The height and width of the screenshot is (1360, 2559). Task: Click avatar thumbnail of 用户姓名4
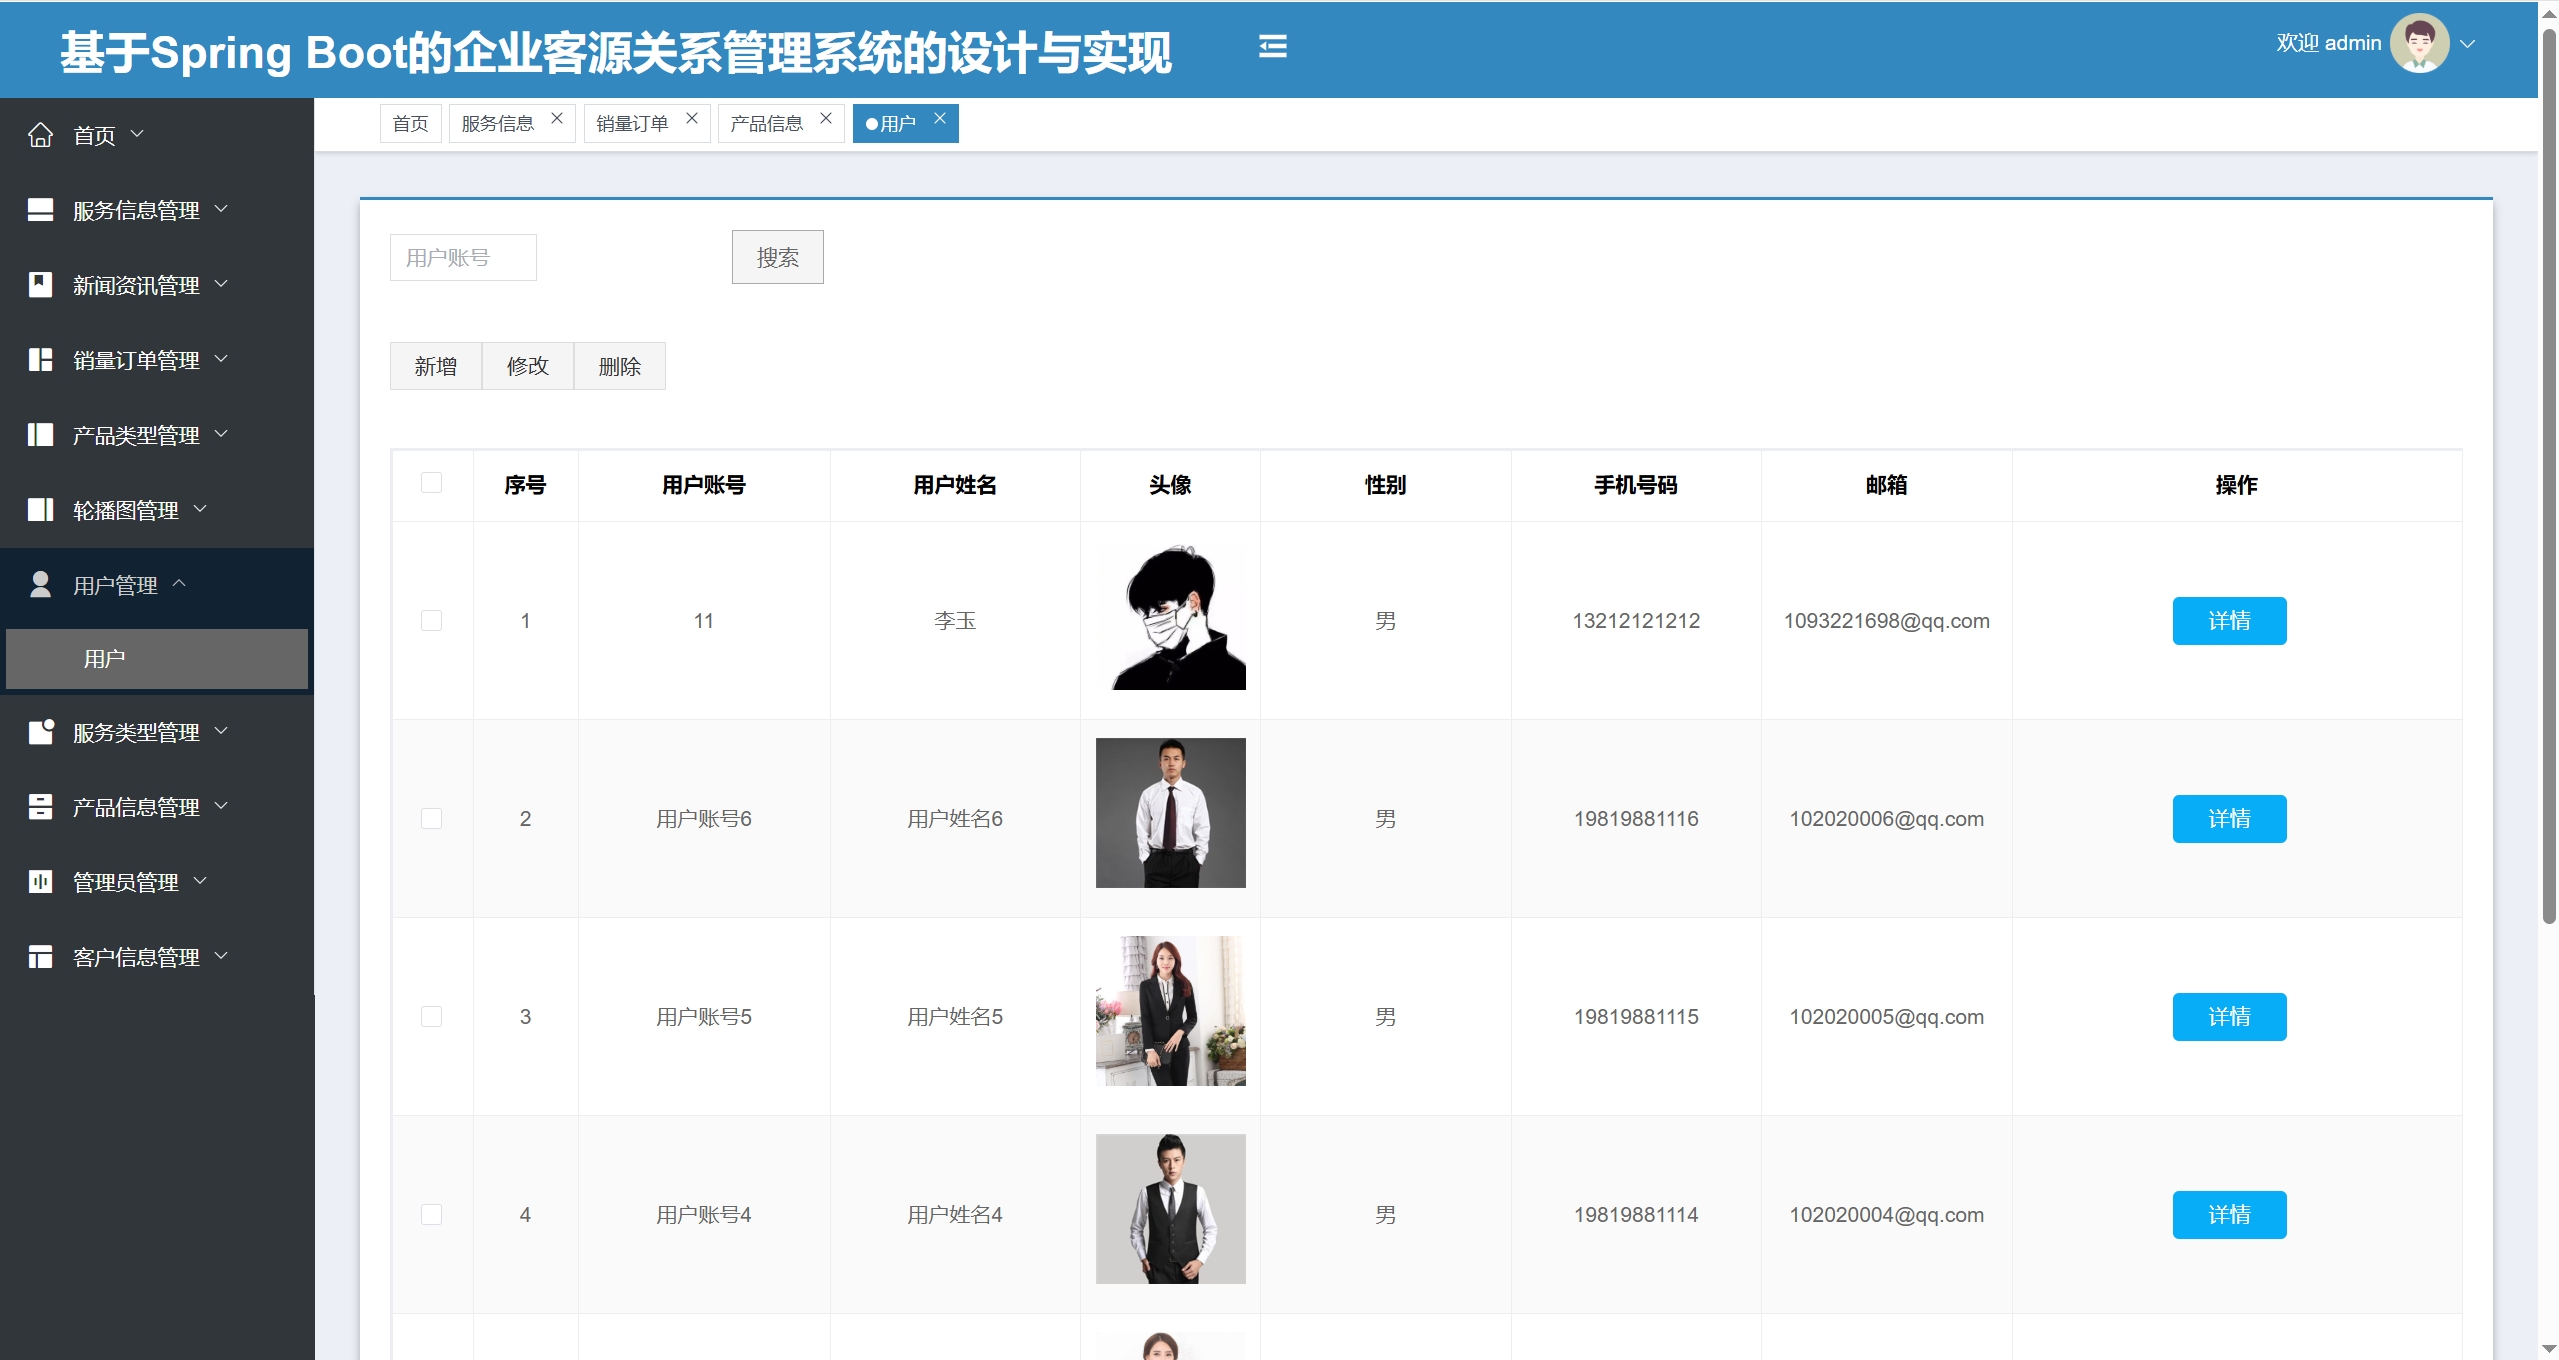1171,1209
